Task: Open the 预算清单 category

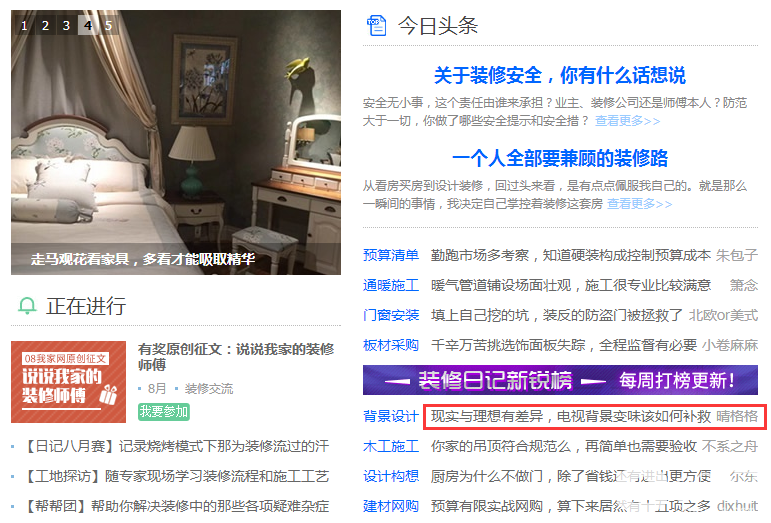Action: pos(391,255)
